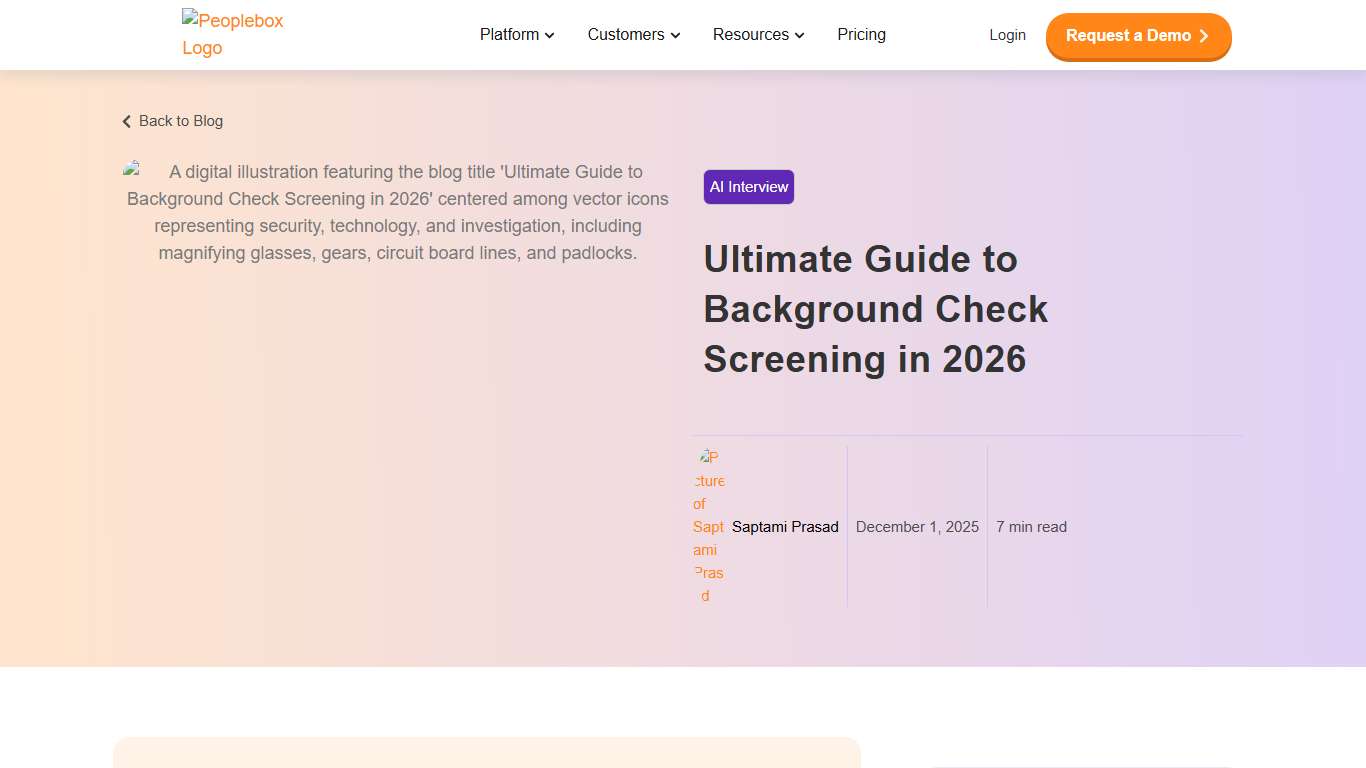
Task: Click the Login link
Action: coord(1007,35)
